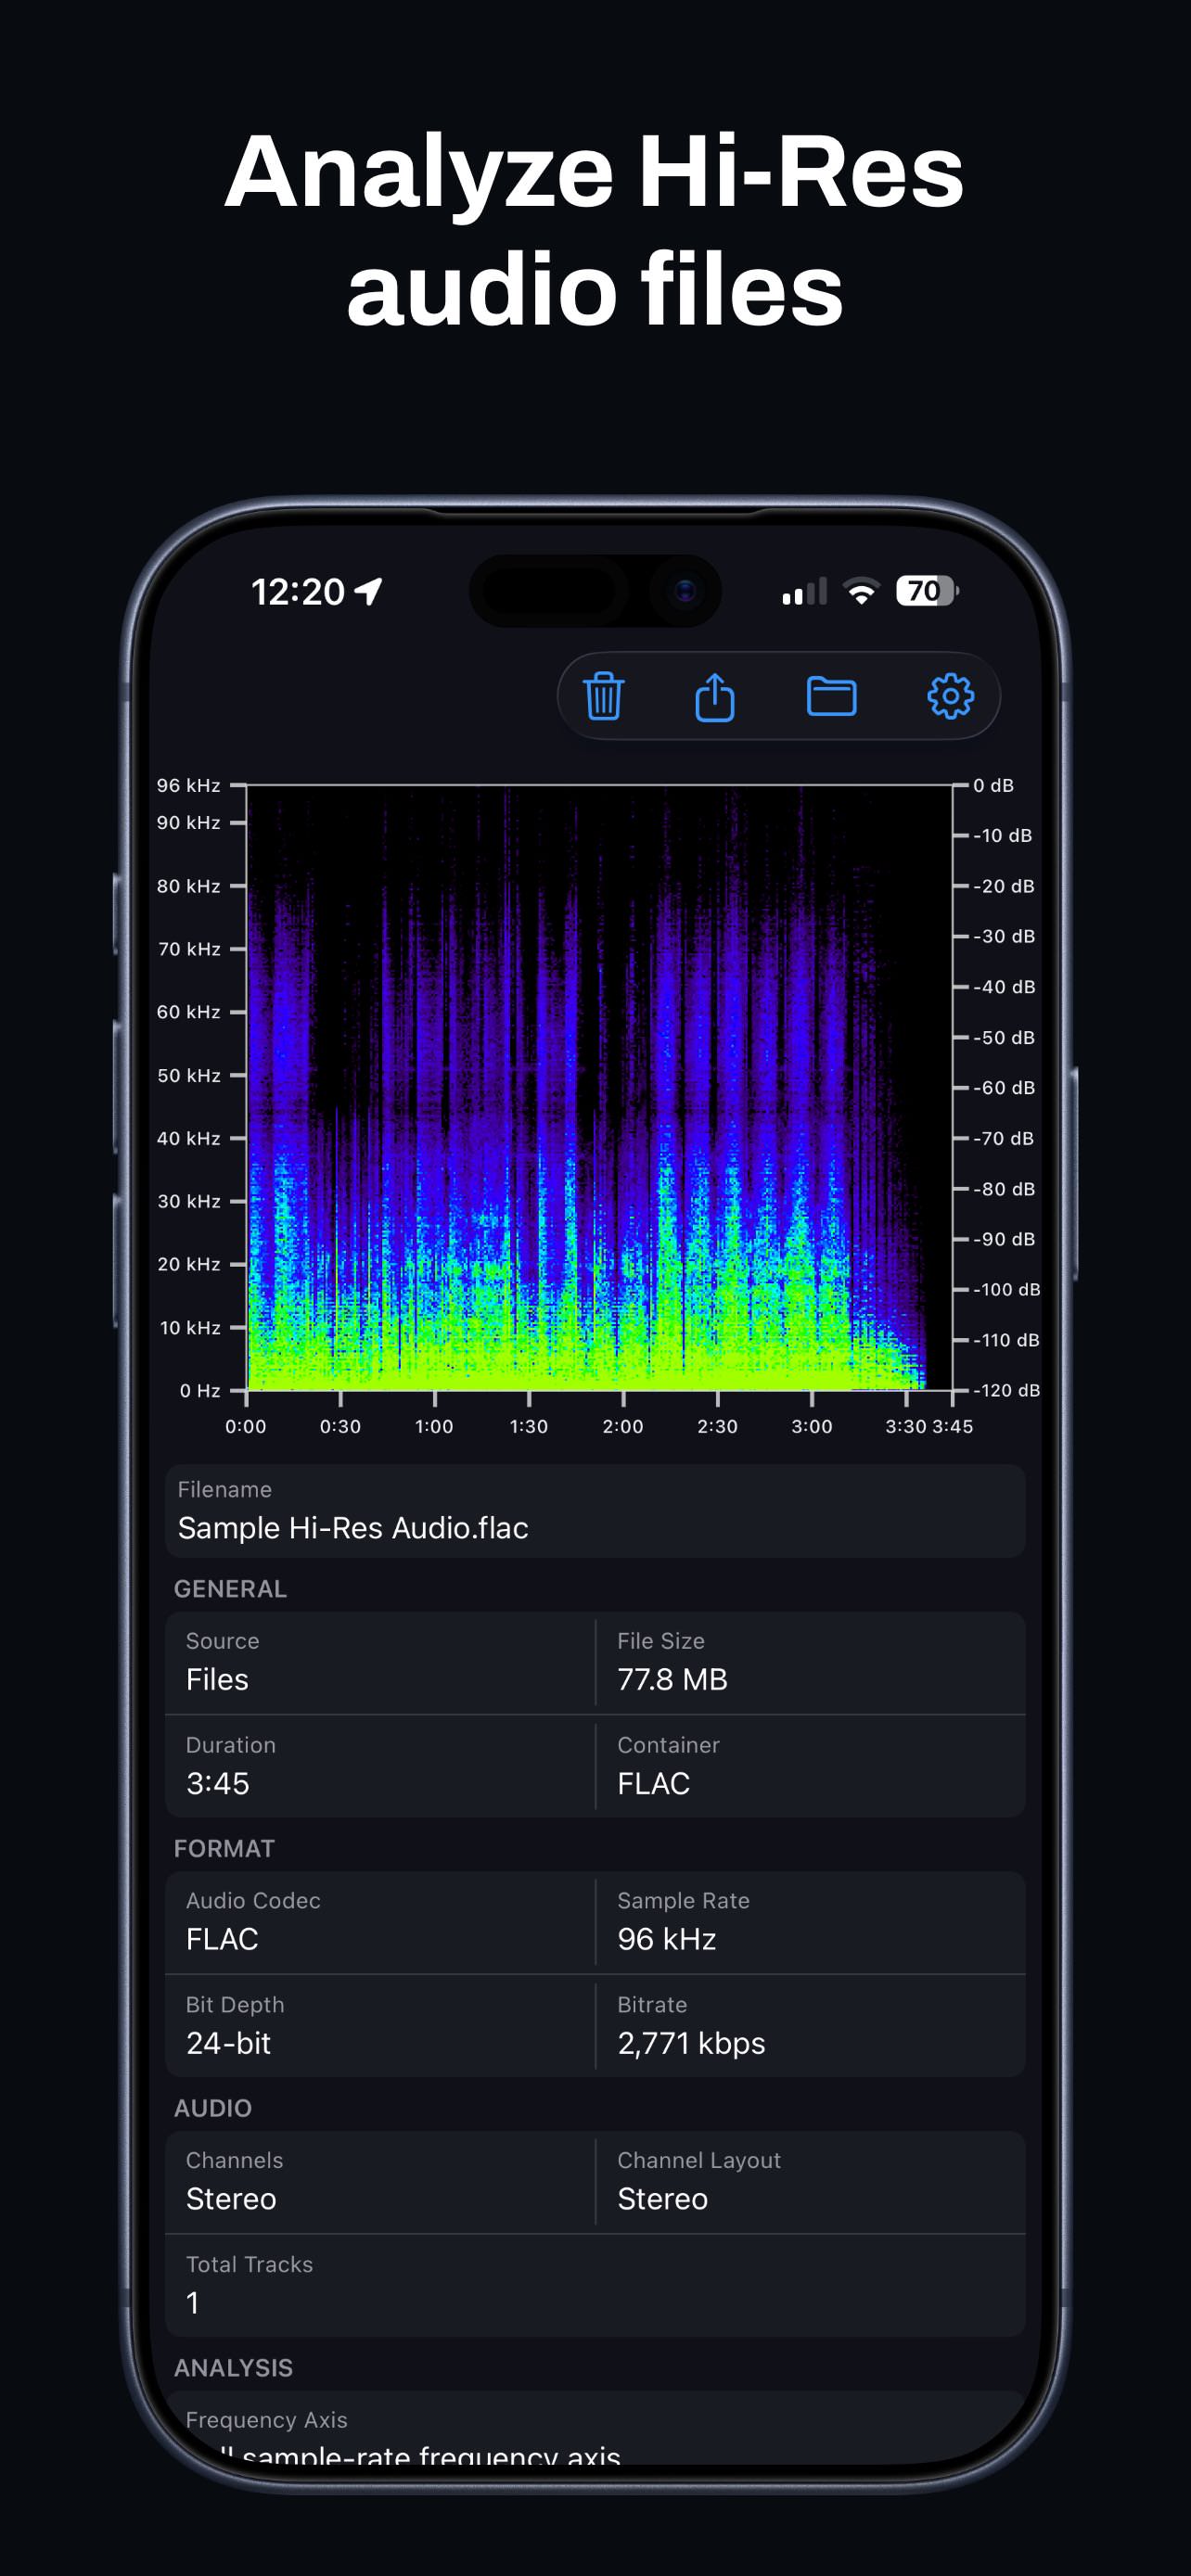
Task: Tap the Wi-Fi status icon
Action: (861, 591)
